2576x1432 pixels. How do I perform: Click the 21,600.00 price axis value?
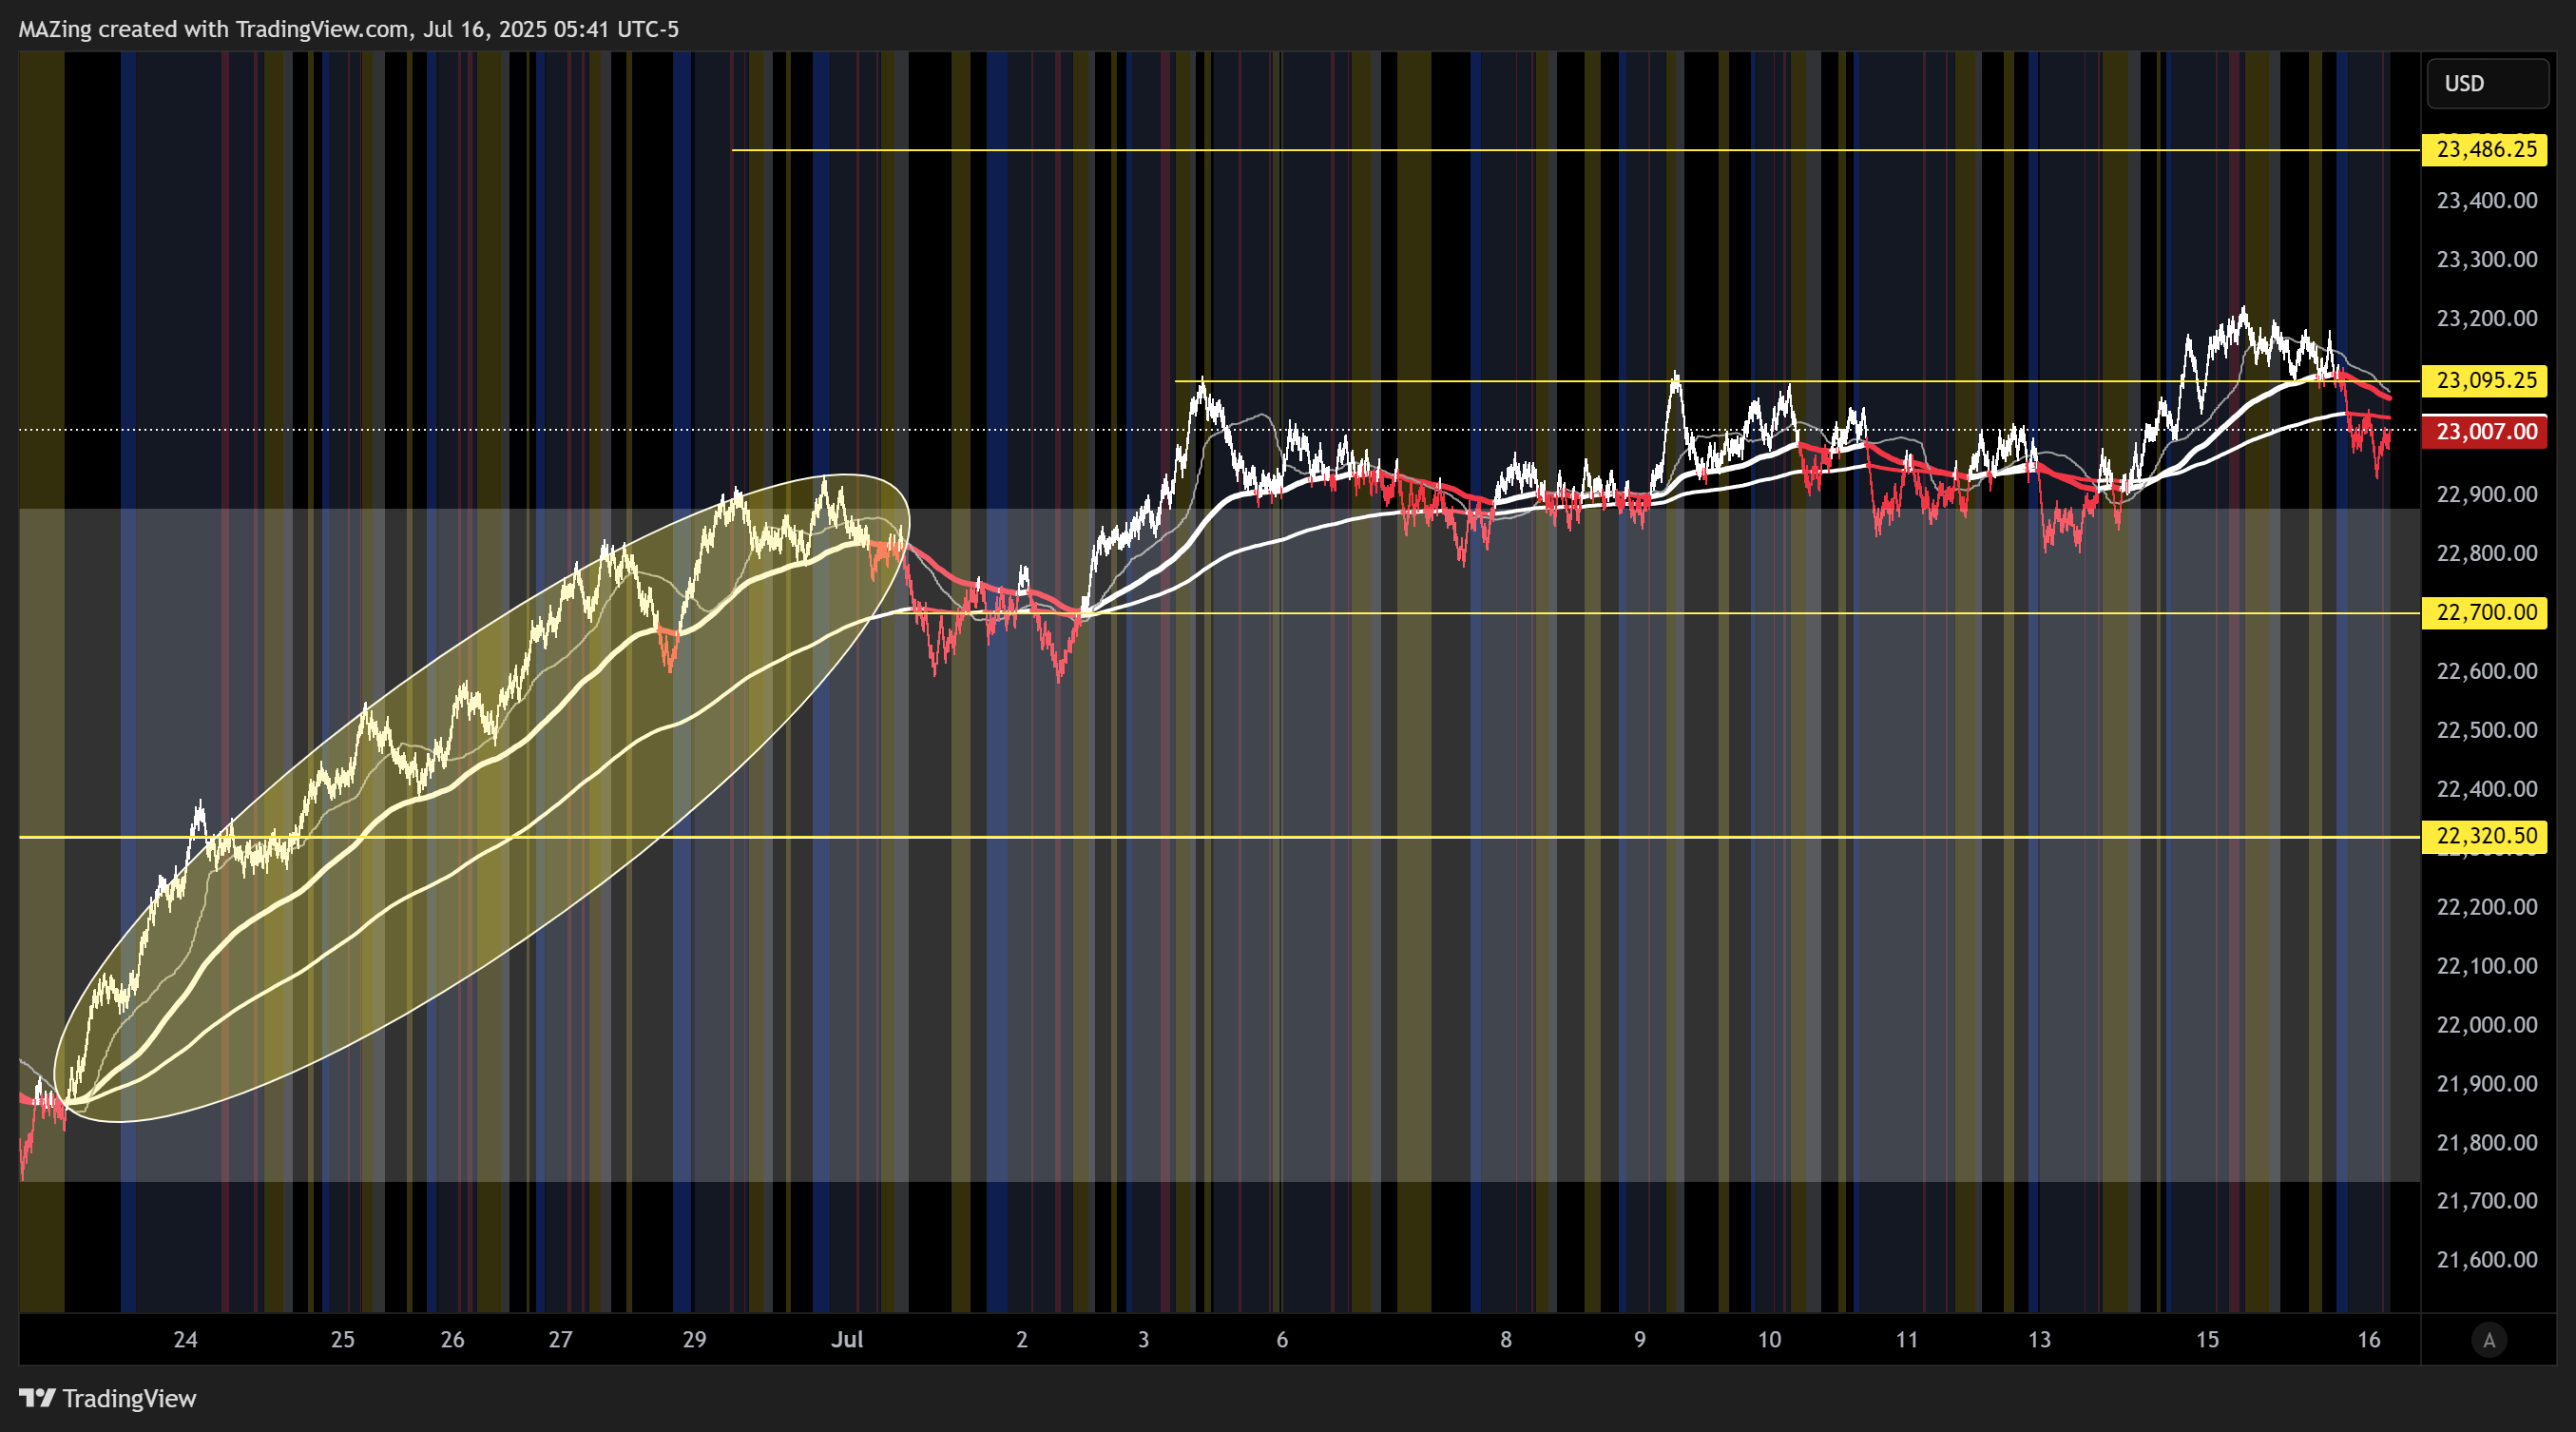tap(2487, 1260)
